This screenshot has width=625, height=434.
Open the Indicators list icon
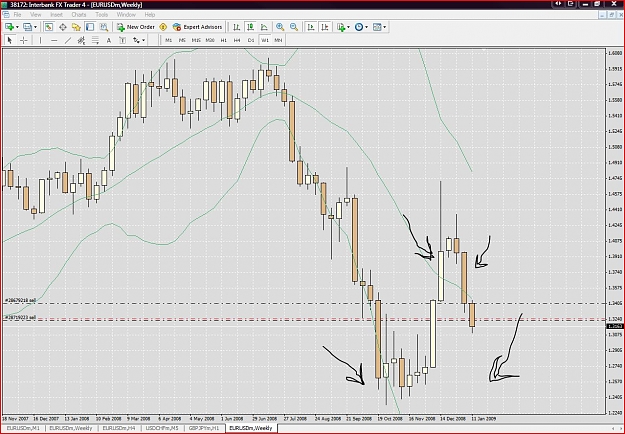point(341,27)
